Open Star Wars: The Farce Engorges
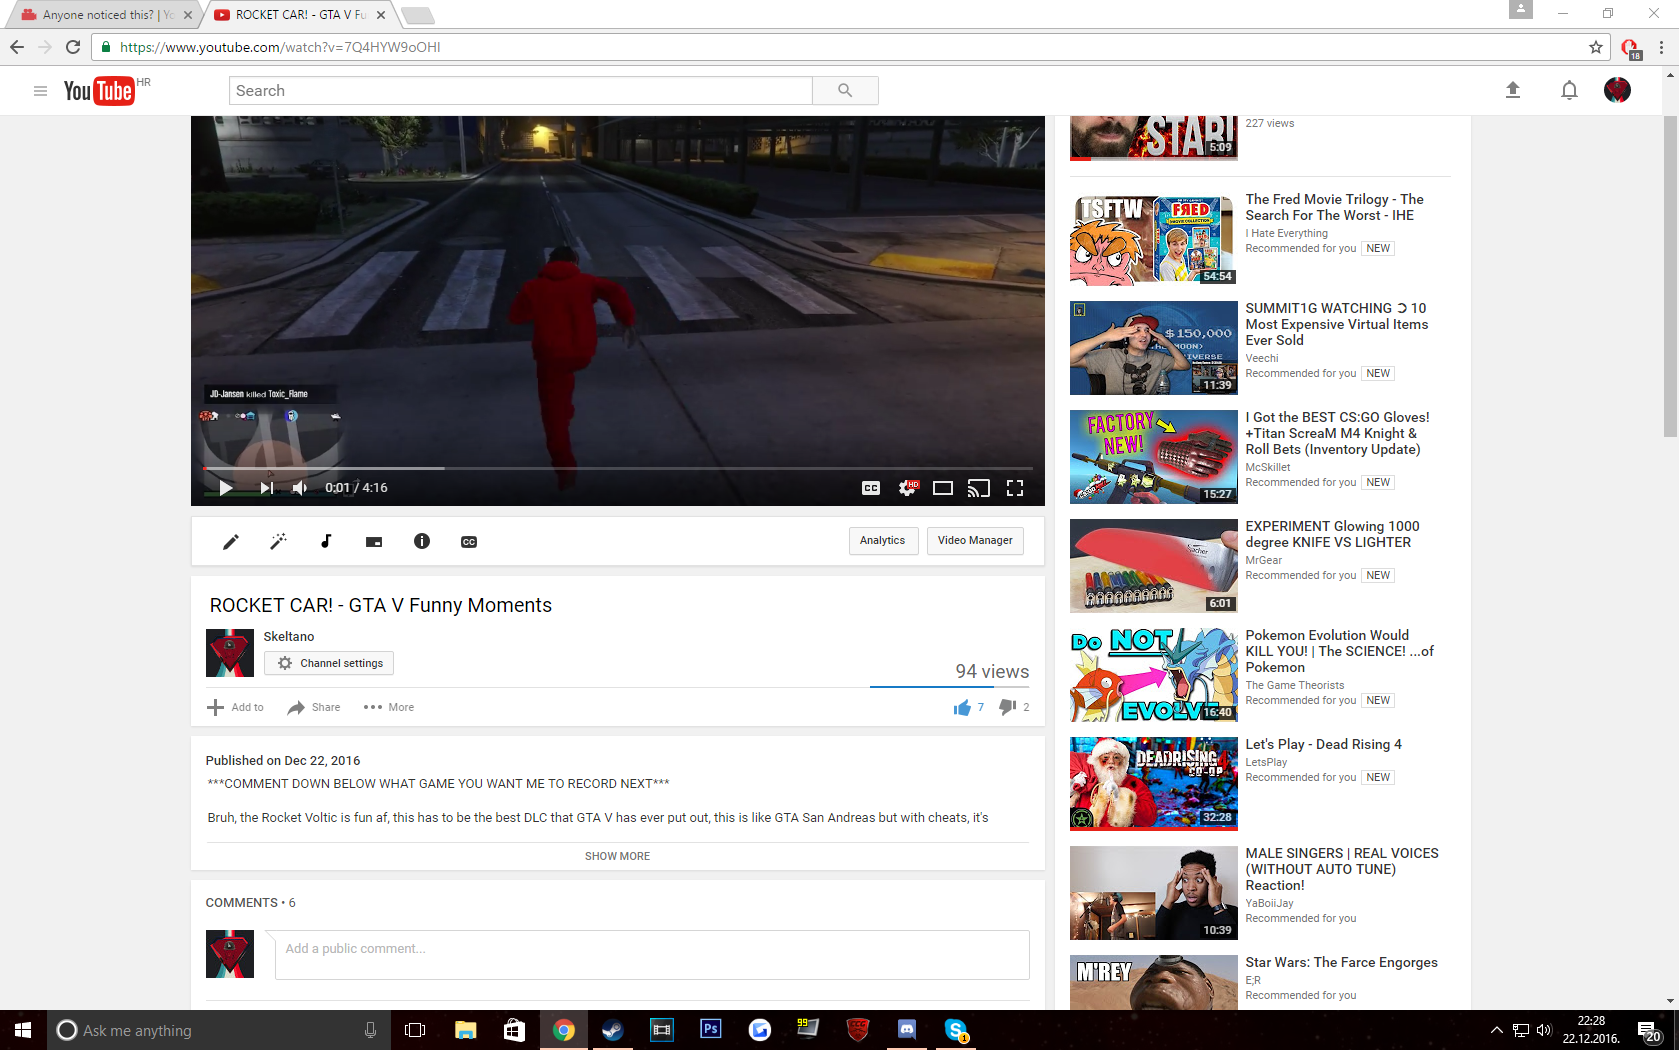Screen dimensions: 1679x1050 (x=1341, y=962)
